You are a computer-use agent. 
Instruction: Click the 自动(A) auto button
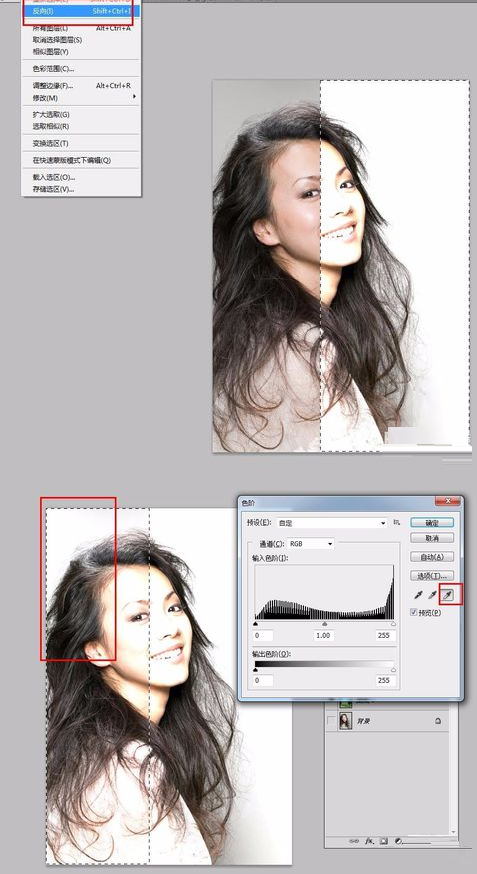(432, 557)
